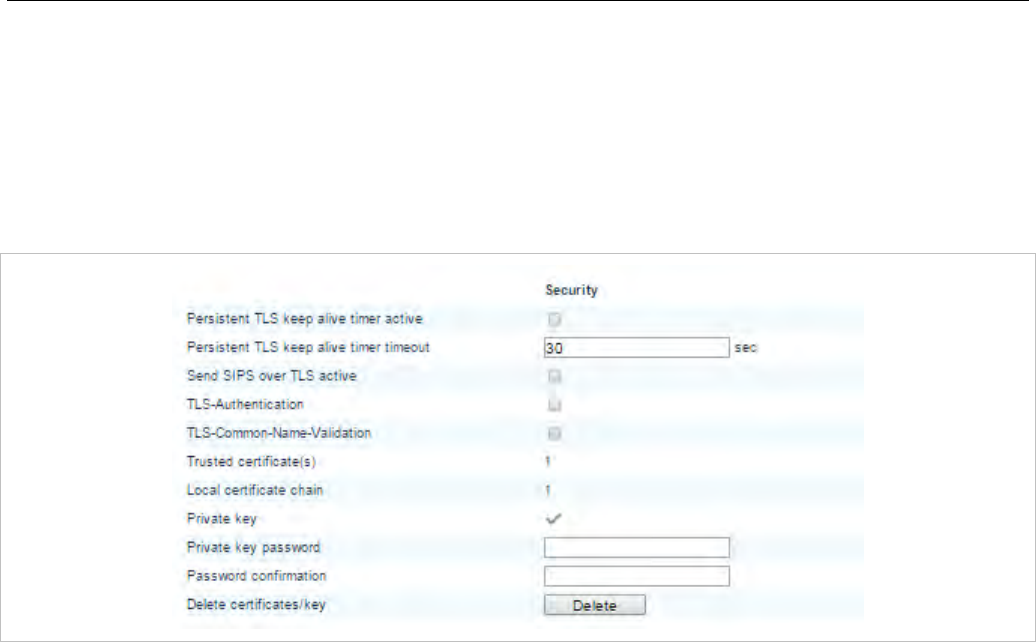Click the Local certificate chain count value
Image resolution: width=1036 pixels, height=642 pixels.
(x=548, y=490)
